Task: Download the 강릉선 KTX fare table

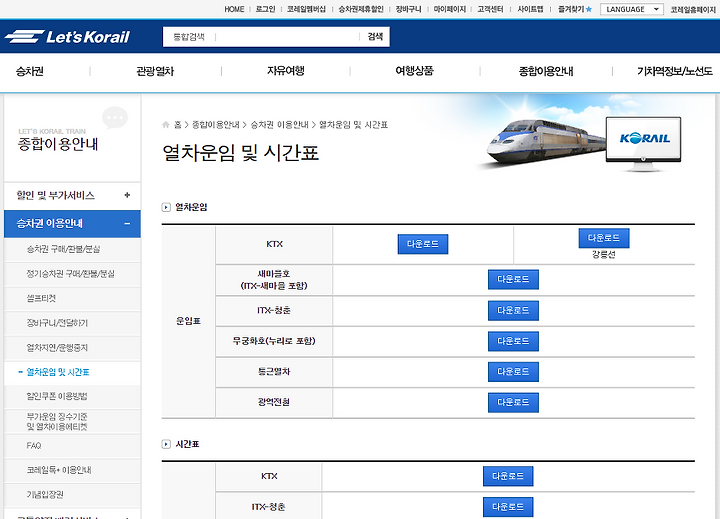Action: point(604,238)
